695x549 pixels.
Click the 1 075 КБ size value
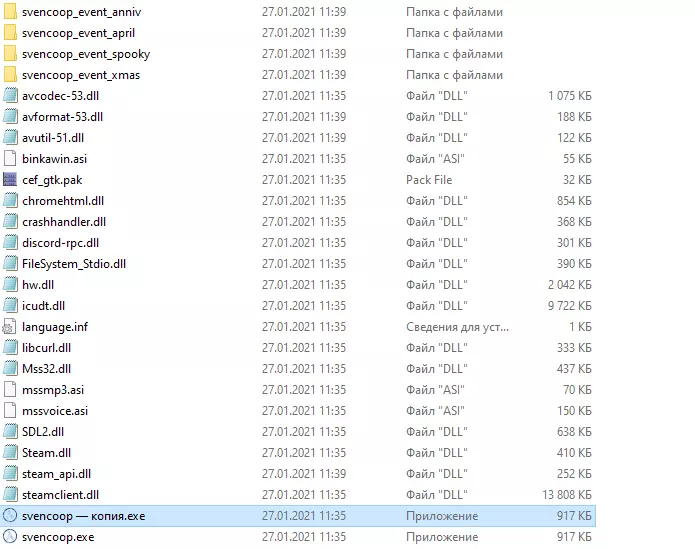pyautogui.click(x=570, y=96)
